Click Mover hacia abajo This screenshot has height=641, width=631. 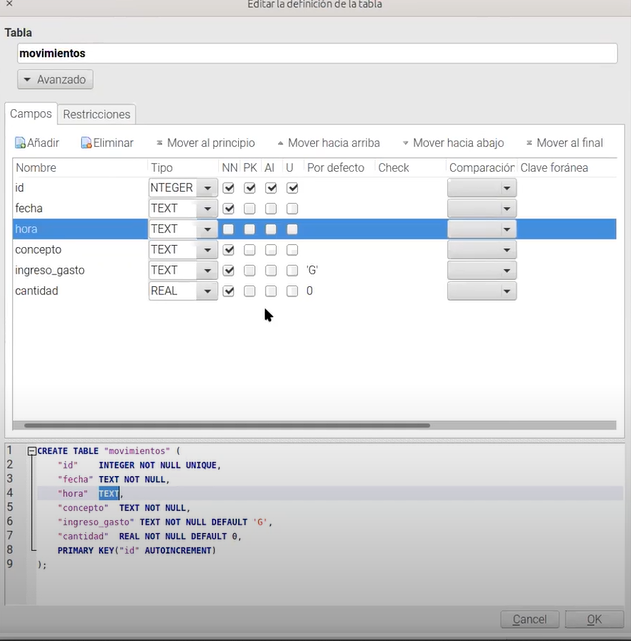[x=453, y=143]
